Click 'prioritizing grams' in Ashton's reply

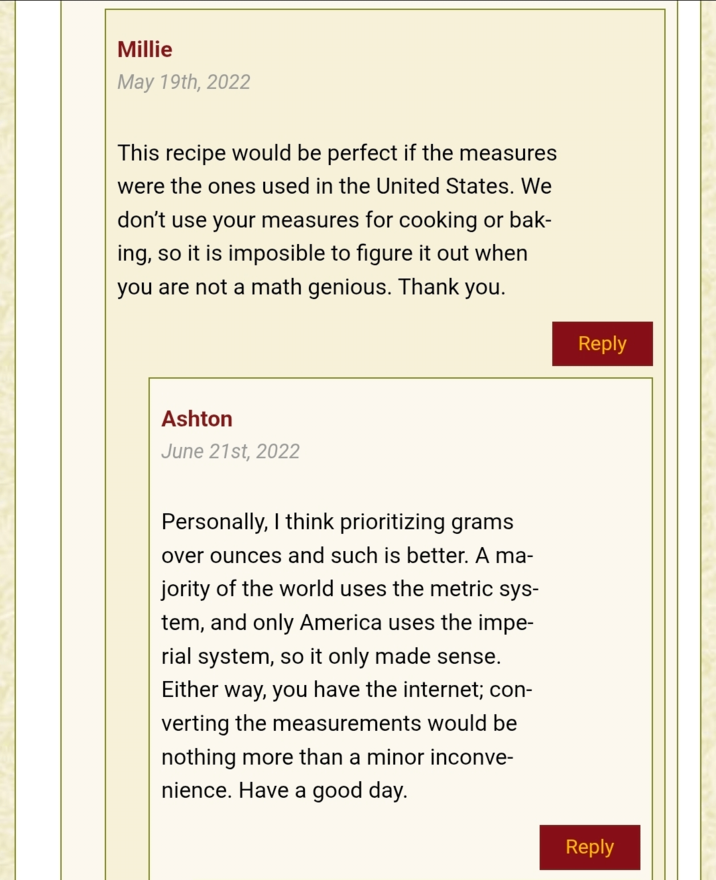click(426, 522)
